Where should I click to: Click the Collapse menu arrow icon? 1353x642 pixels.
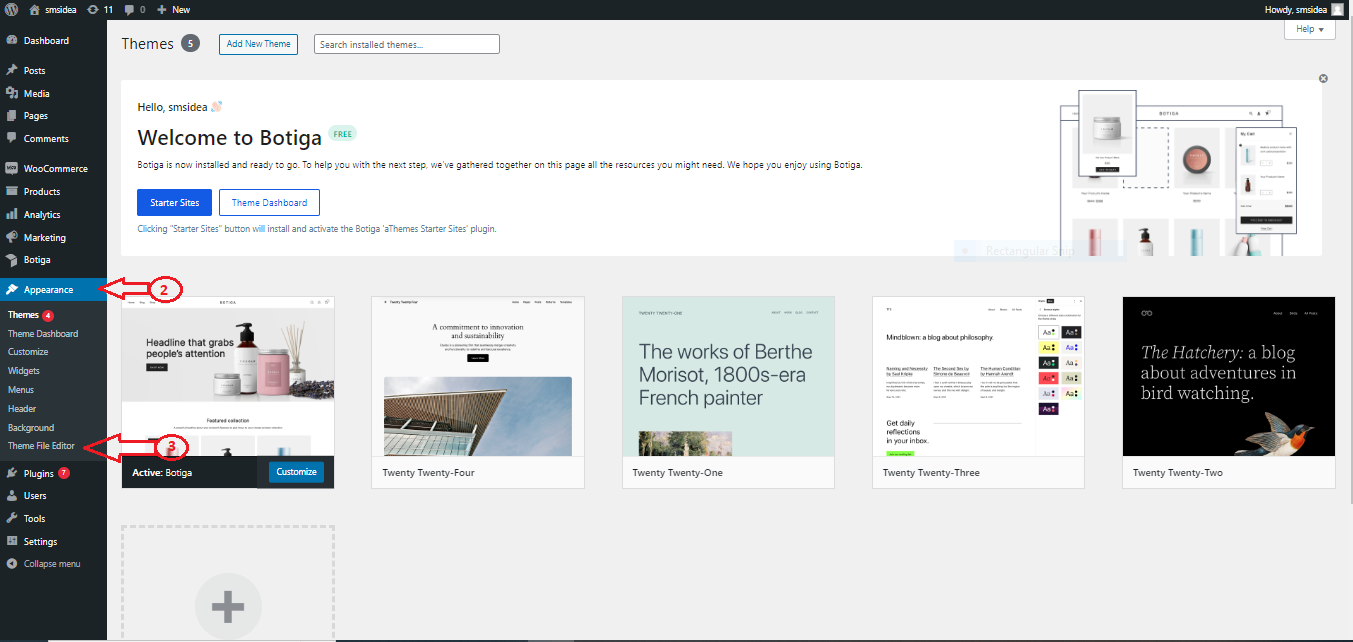point(11,564)
